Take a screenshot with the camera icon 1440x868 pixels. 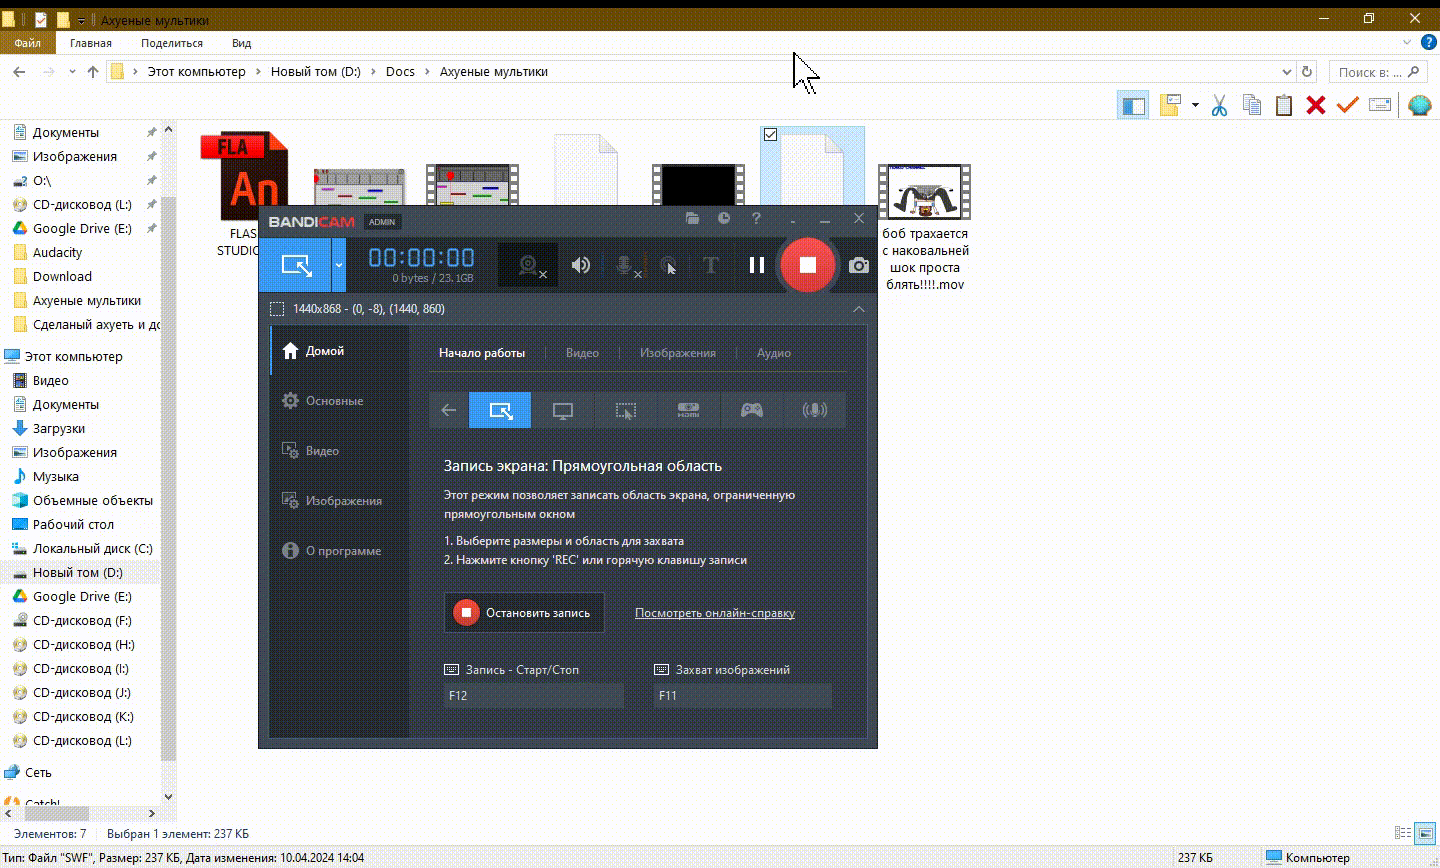coord(858,265)
